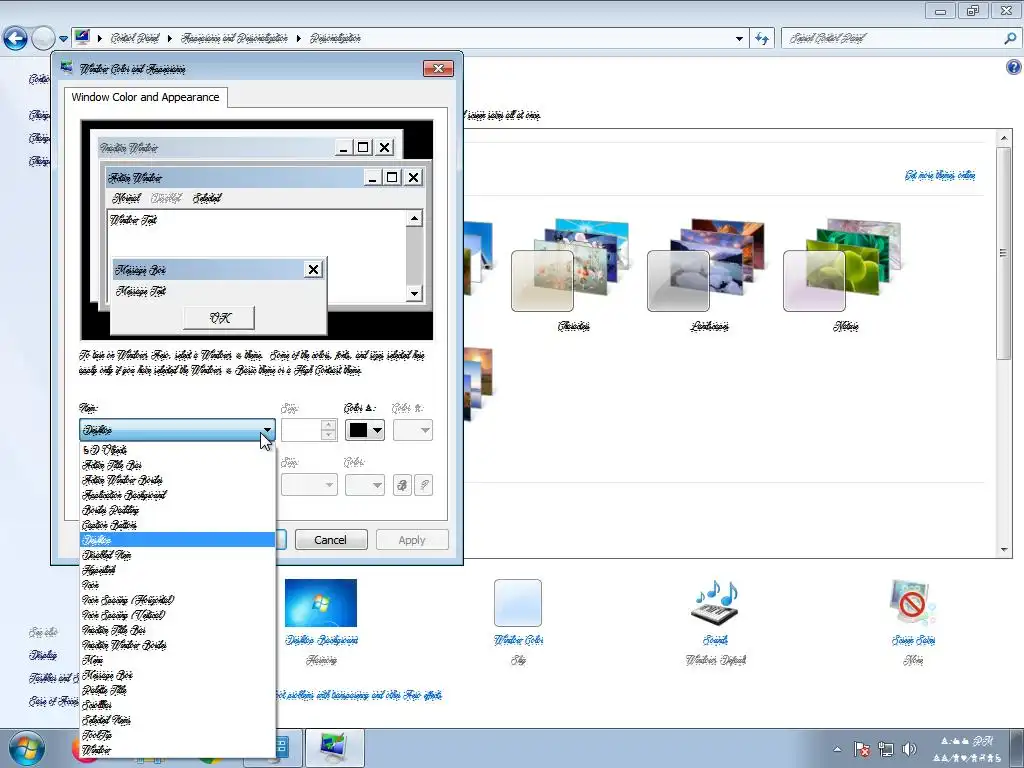Go back with the Explorer back arrow

[x=15, y=38]
